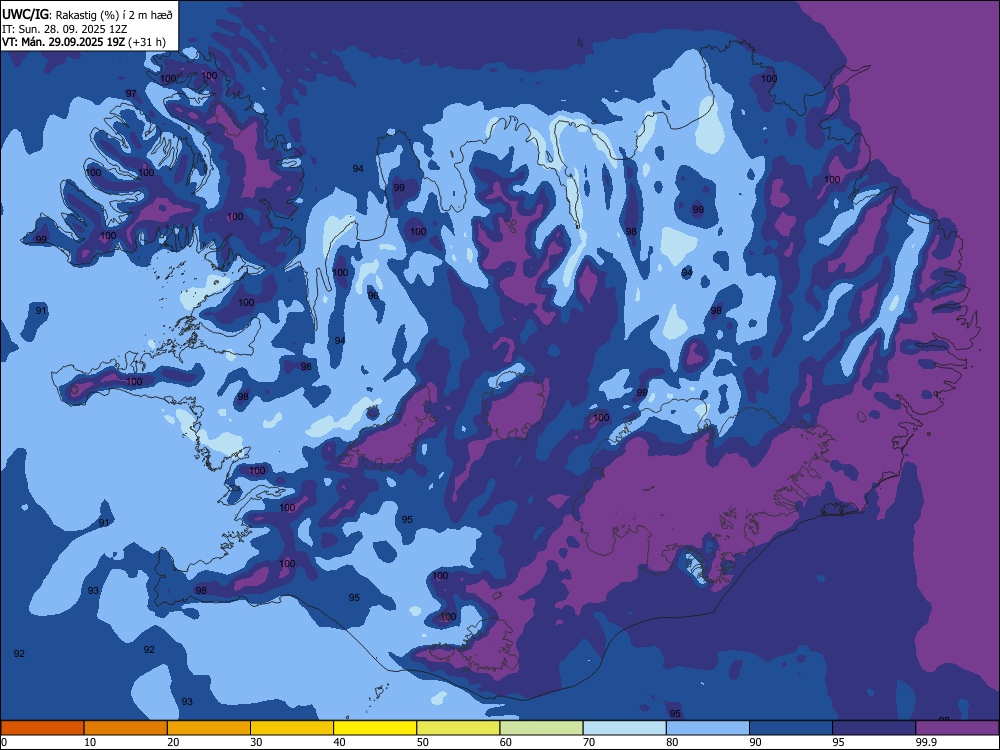The image size is (1000, 750).
Task: Choose the pale blue 70–80 legend swatch
Action: click(x=624, y=728)
